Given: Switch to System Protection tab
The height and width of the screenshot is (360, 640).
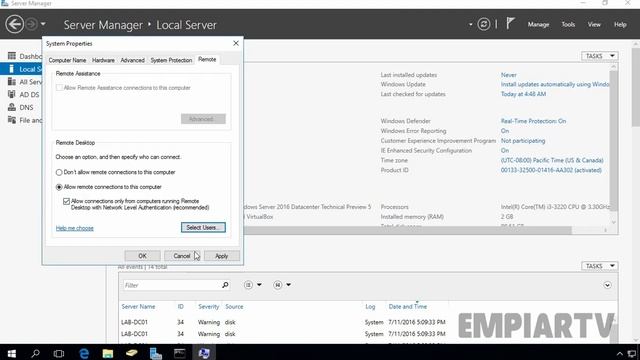Looking at the screenshot, I should [x=171, y=60].
